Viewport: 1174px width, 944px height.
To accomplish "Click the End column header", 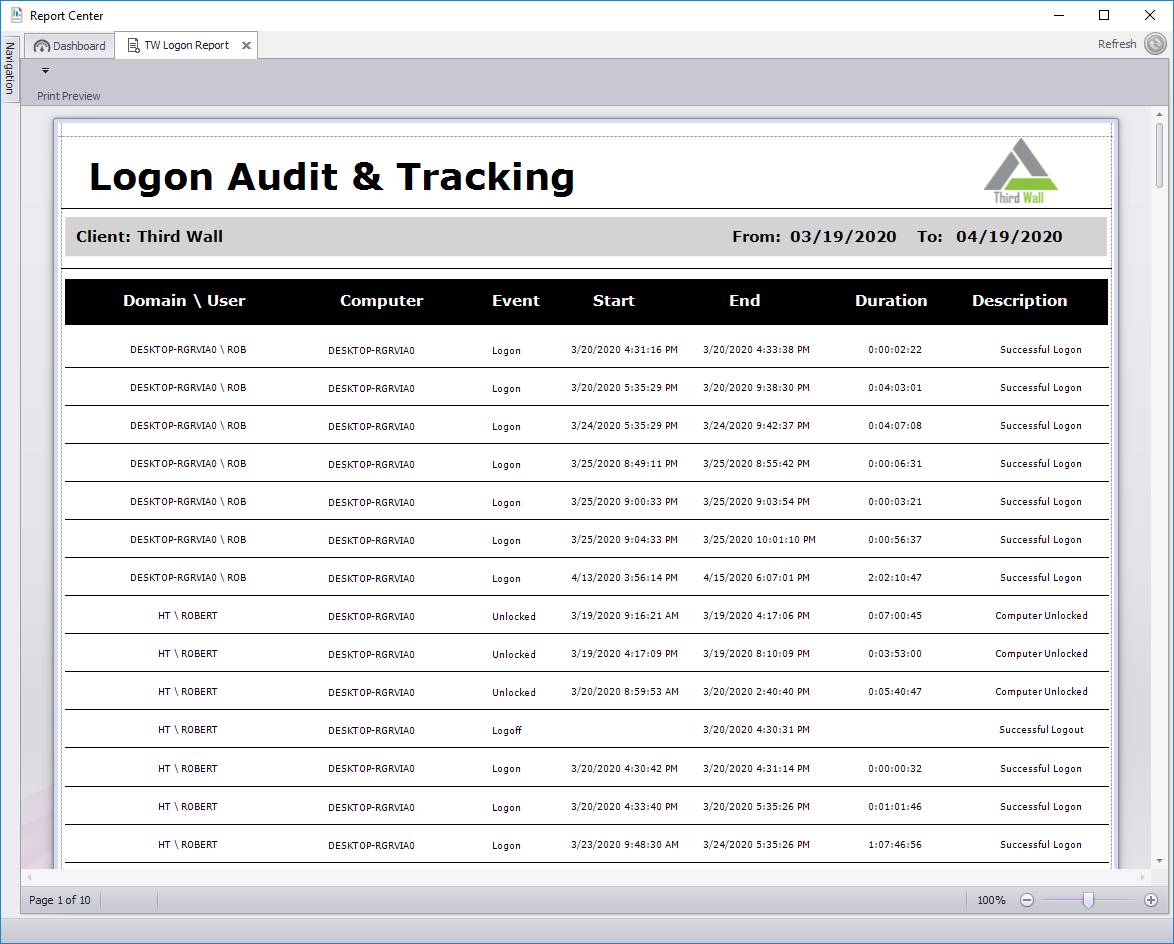I will (x=745, y=301).
